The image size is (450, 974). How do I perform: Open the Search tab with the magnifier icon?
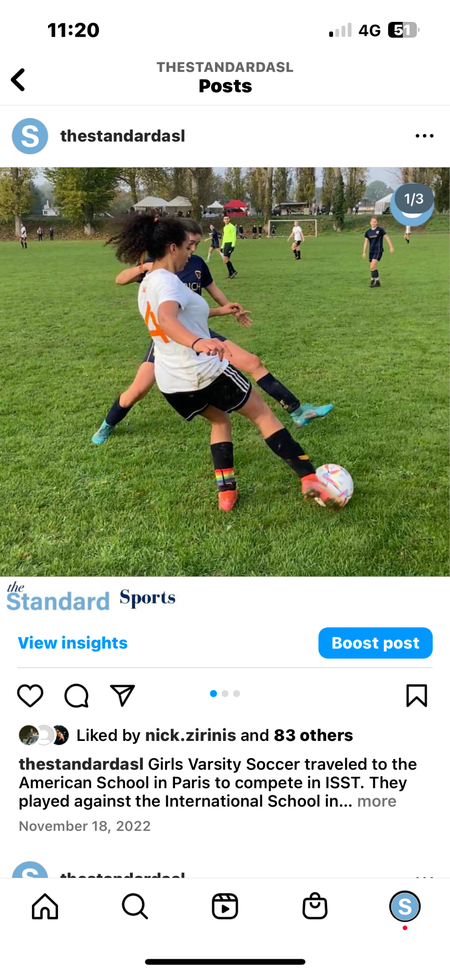[135, 906]
